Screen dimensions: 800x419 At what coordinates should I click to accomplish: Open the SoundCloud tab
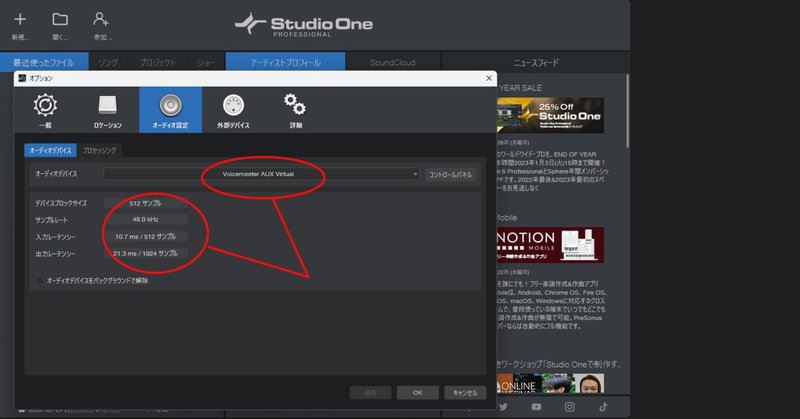click(392, 62)
